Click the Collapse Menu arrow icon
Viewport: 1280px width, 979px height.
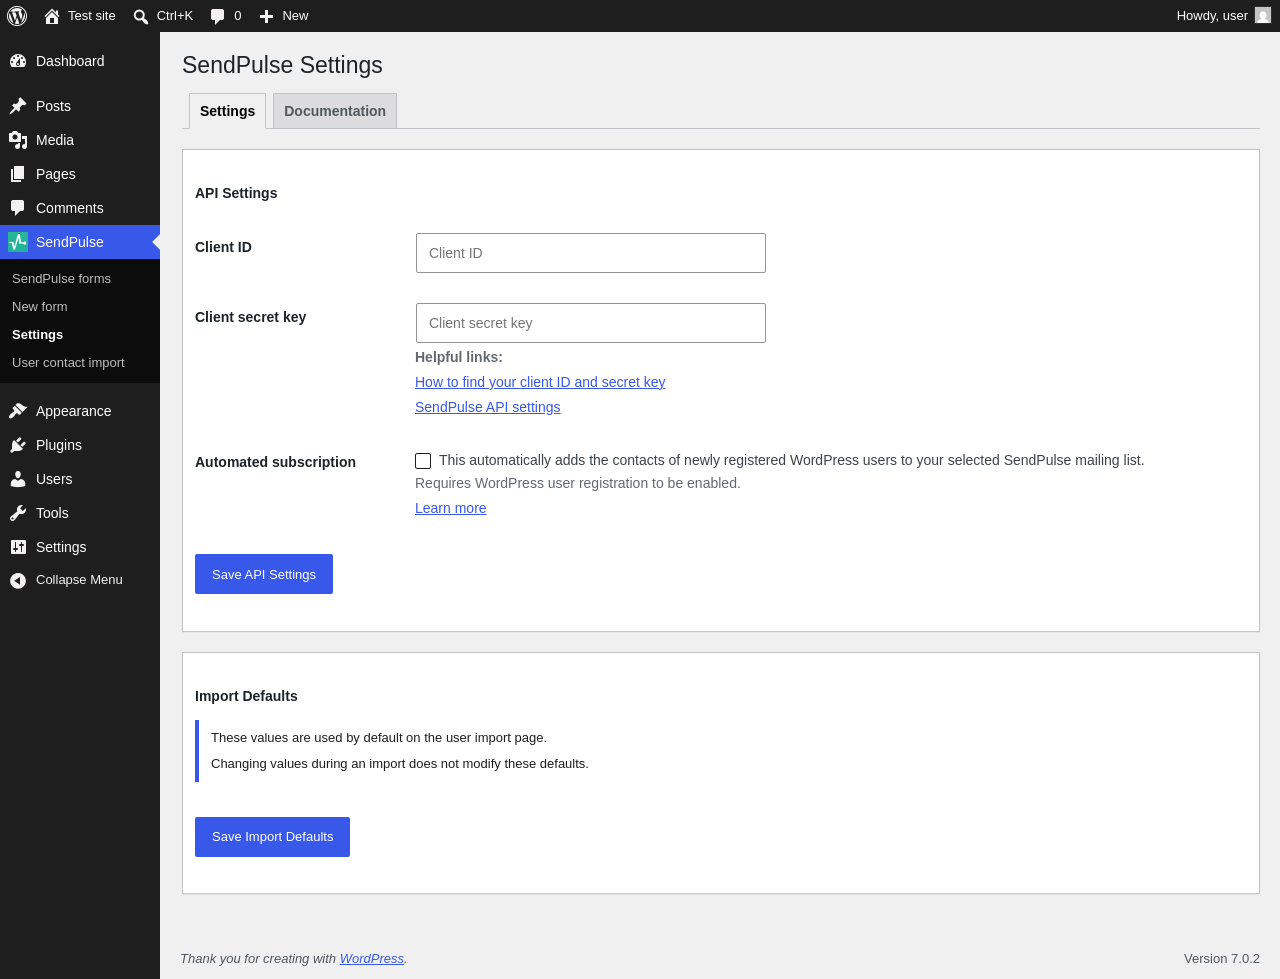click(x=18, y=581)
